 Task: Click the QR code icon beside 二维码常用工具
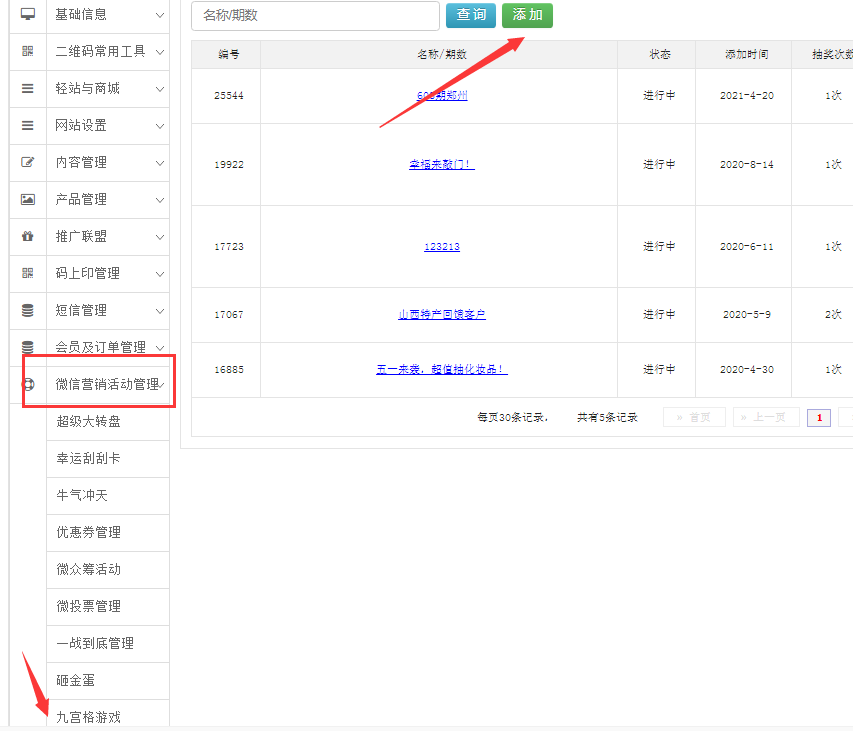(28, 52)
